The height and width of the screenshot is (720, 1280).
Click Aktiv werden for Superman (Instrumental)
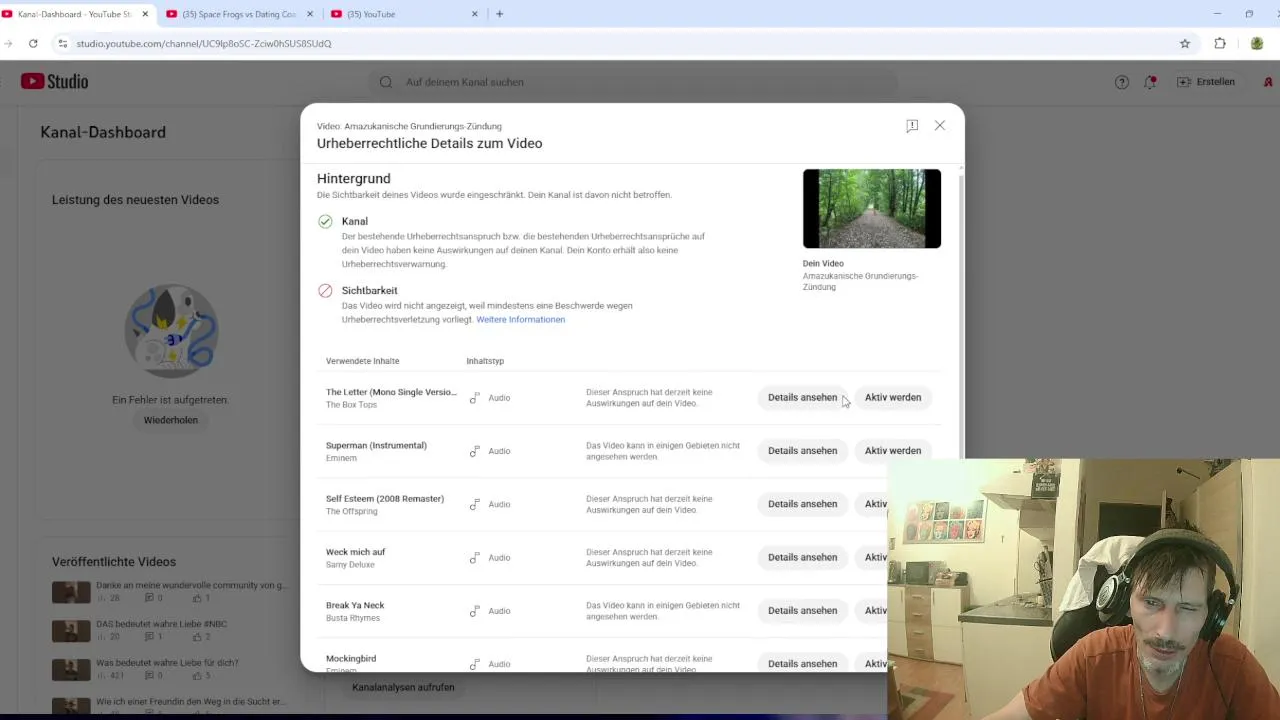point(893,451)
